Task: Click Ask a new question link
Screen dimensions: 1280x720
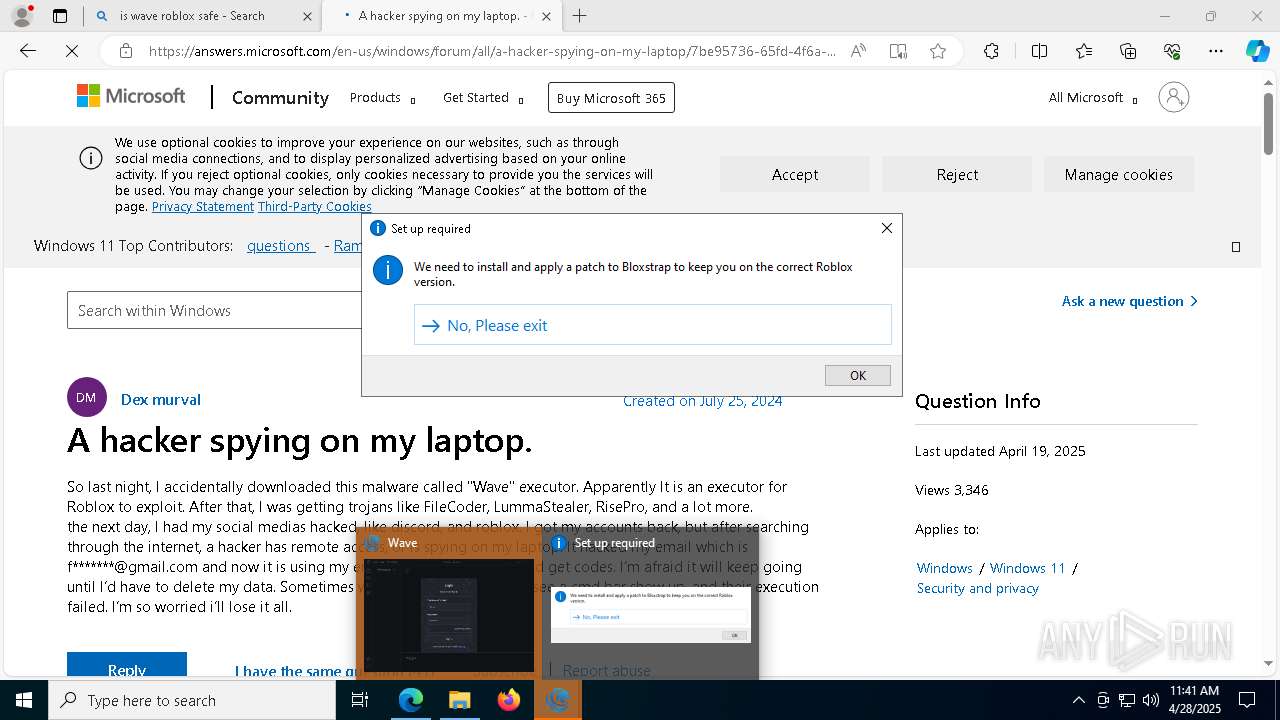Action: pos(1130,301)
